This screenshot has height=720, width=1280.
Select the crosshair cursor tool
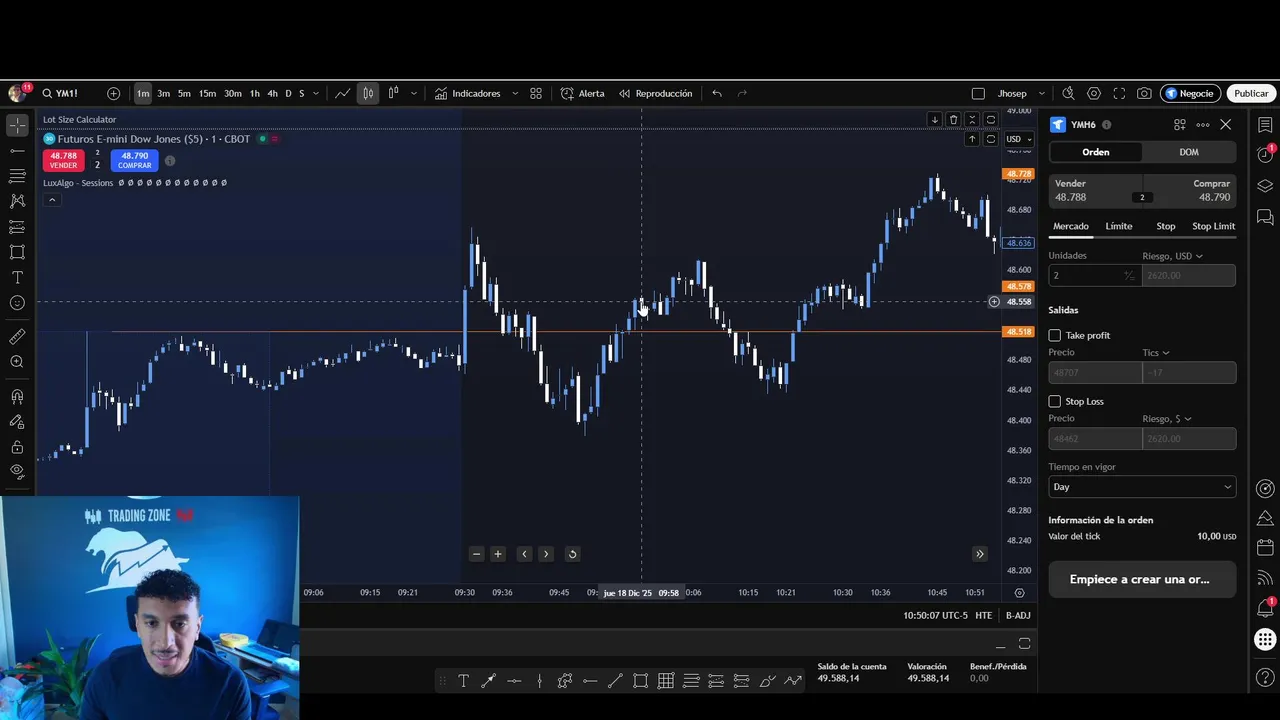click(17, 125)
